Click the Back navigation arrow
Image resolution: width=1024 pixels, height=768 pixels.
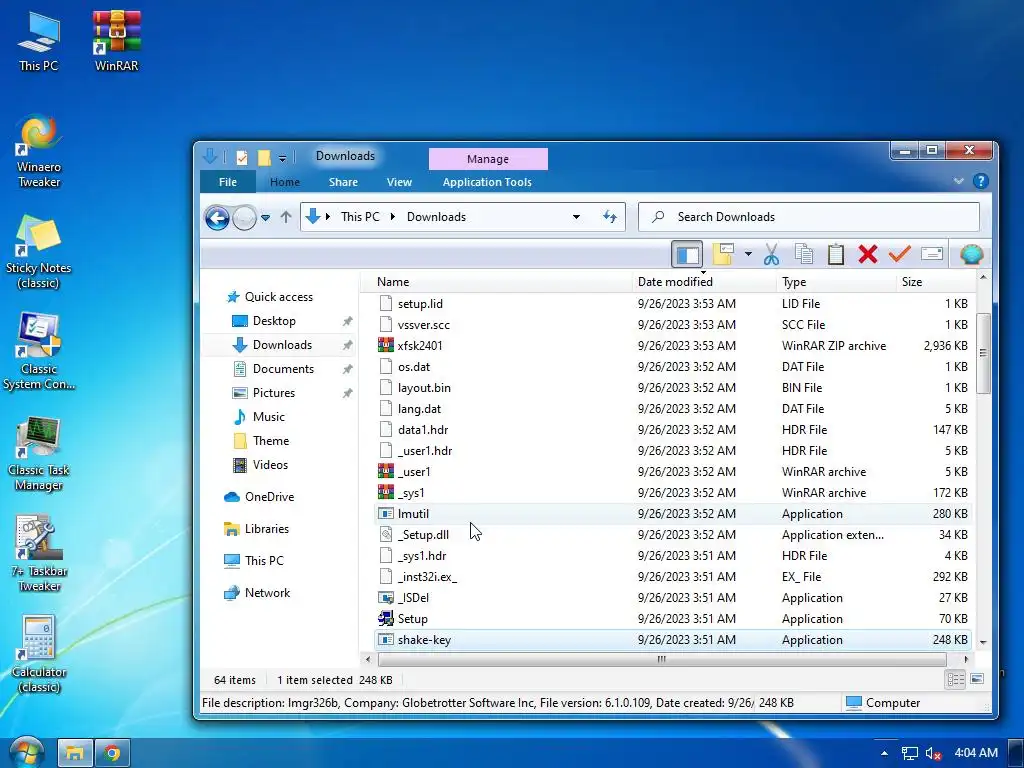(x=217, y=217)
